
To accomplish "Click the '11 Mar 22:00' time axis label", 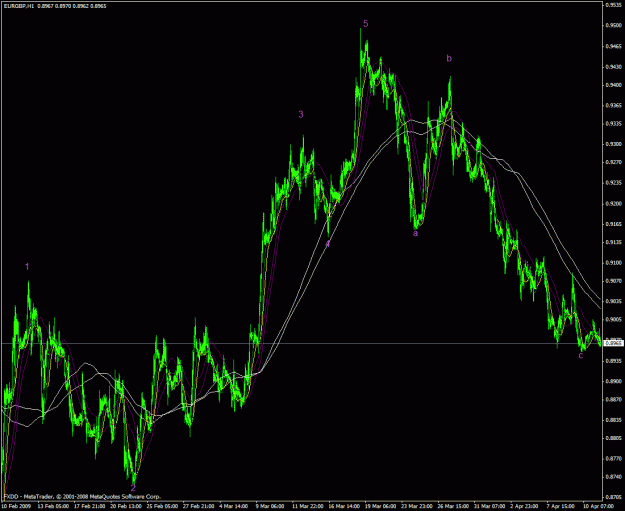I will [x=307, y=506].
